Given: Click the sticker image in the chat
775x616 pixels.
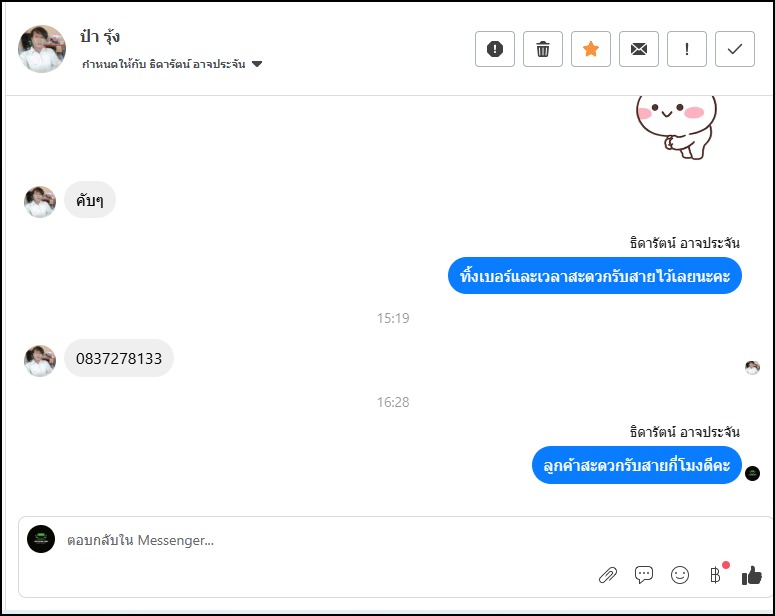Looking at the screenshot, I should point(675,125).
